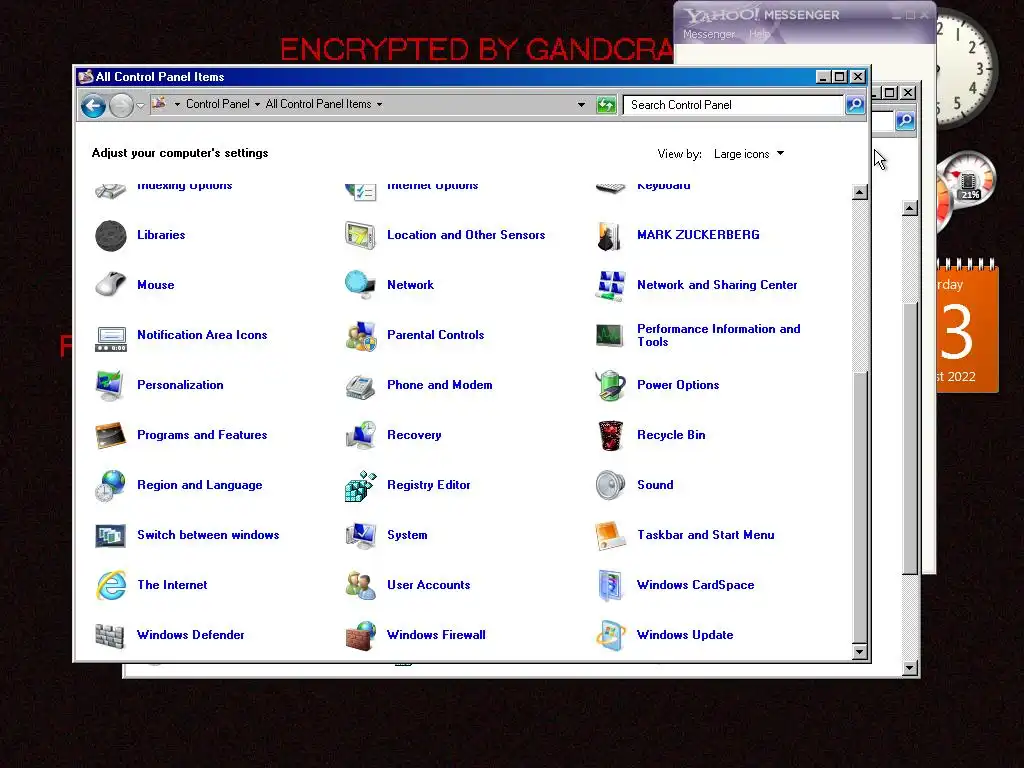
Task: Click The Internet explorer icon
Action: [111, 585]
